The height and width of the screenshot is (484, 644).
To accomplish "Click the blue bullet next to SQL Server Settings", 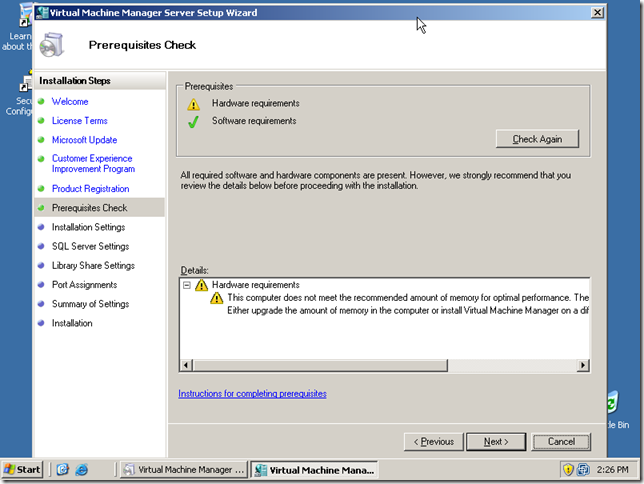I will click(41, 247).
